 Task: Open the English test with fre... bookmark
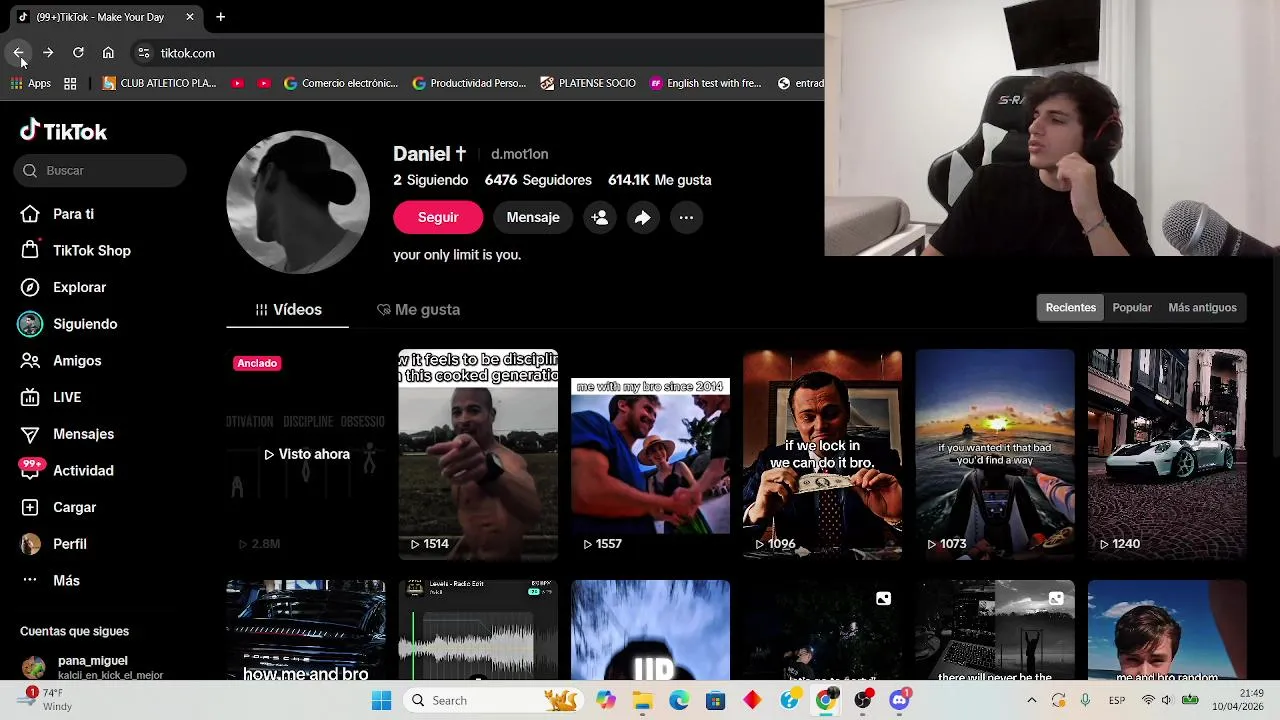(706, 83)
